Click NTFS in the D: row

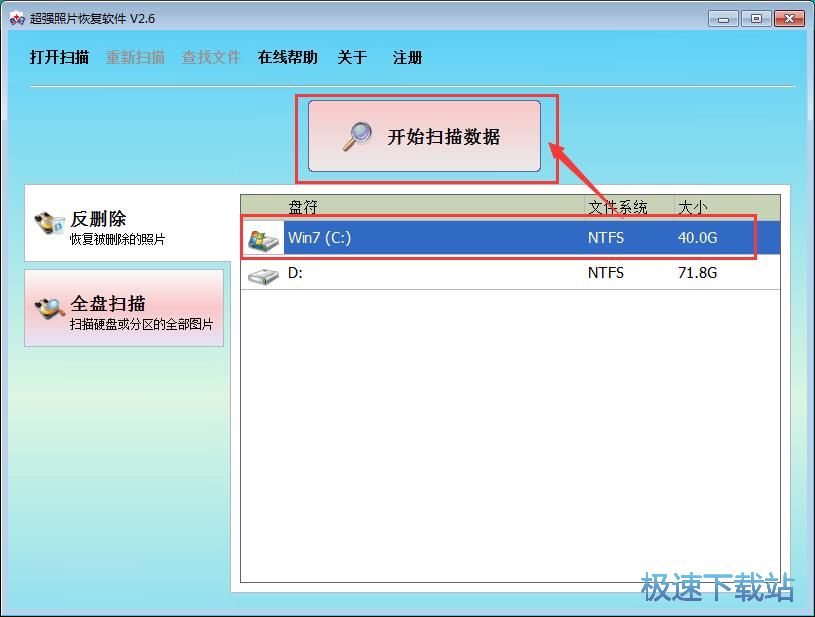[x=606, y=272]
